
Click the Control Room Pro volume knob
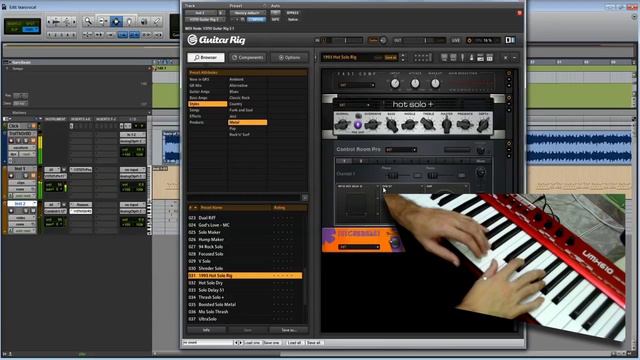click(481, 150)
